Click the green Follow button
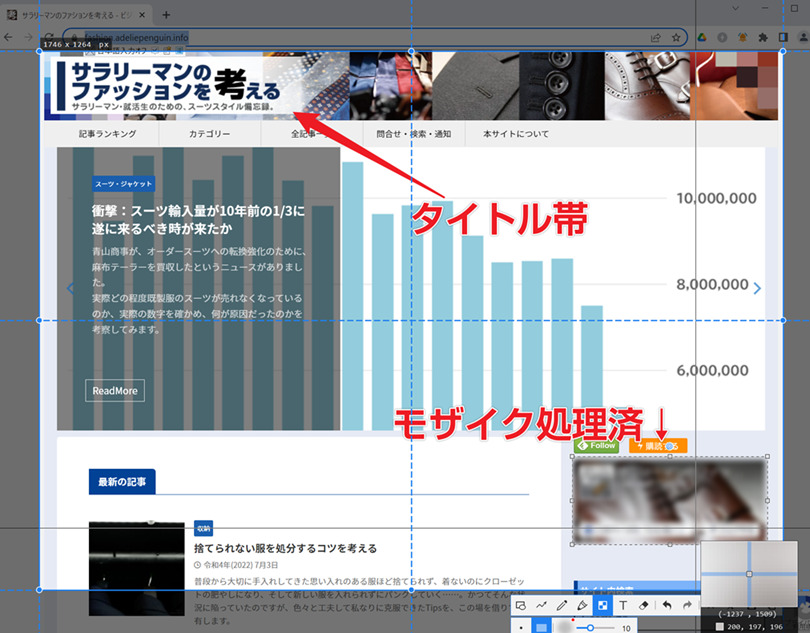The width and height of the screenshot is (810, 633). tap(596, 446)
